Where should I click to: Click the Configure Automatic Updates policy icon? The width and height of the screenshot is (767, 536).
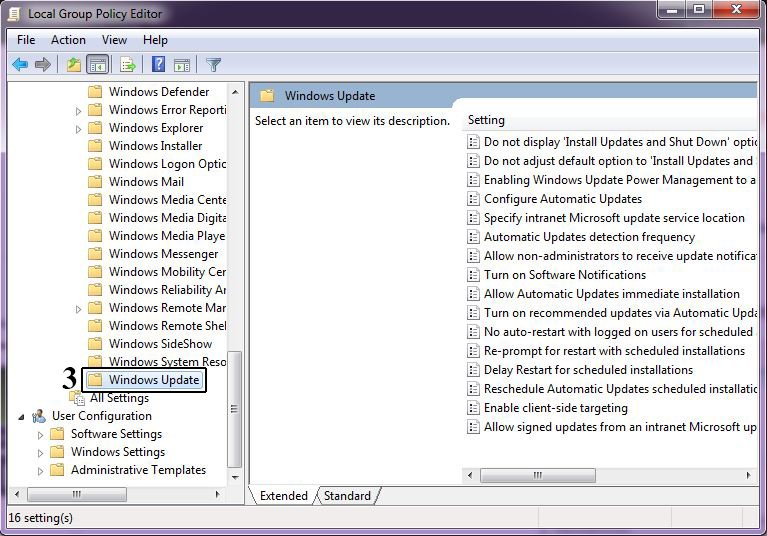pos(473,199)
